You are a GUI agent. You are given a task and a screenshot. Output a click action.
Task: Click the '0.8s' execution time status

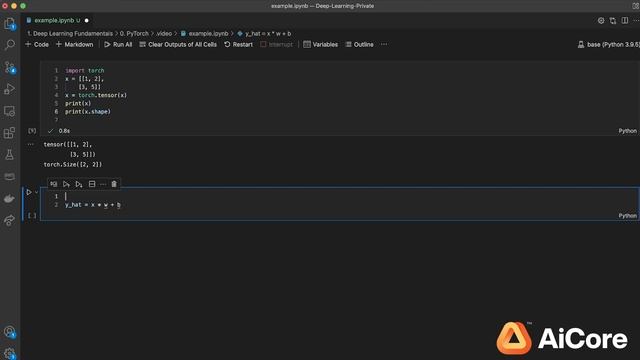[x=64, y=131]
